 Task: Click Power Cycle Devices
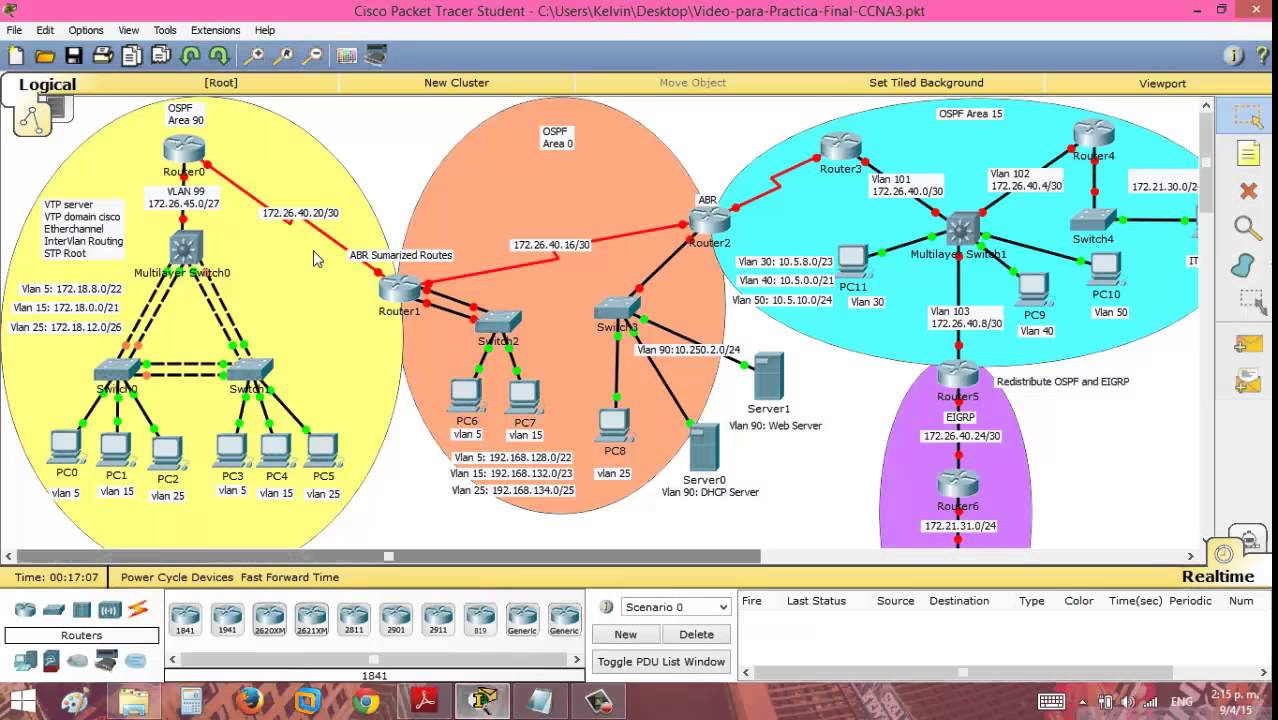pyautogui.click(x=176, y=577)
